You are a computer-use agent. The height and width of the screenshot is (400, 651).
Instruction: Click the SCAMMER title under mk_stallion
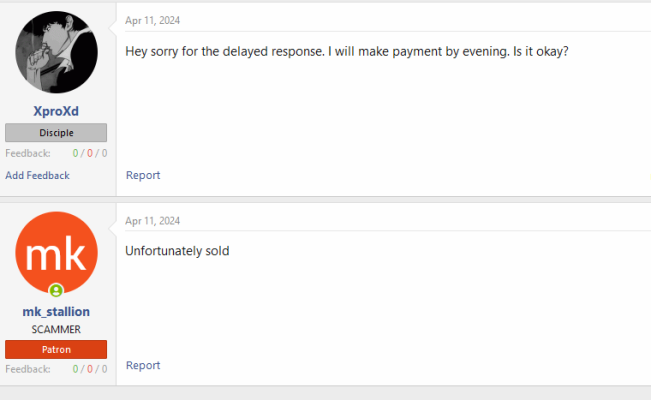click(x=56, y=329)
